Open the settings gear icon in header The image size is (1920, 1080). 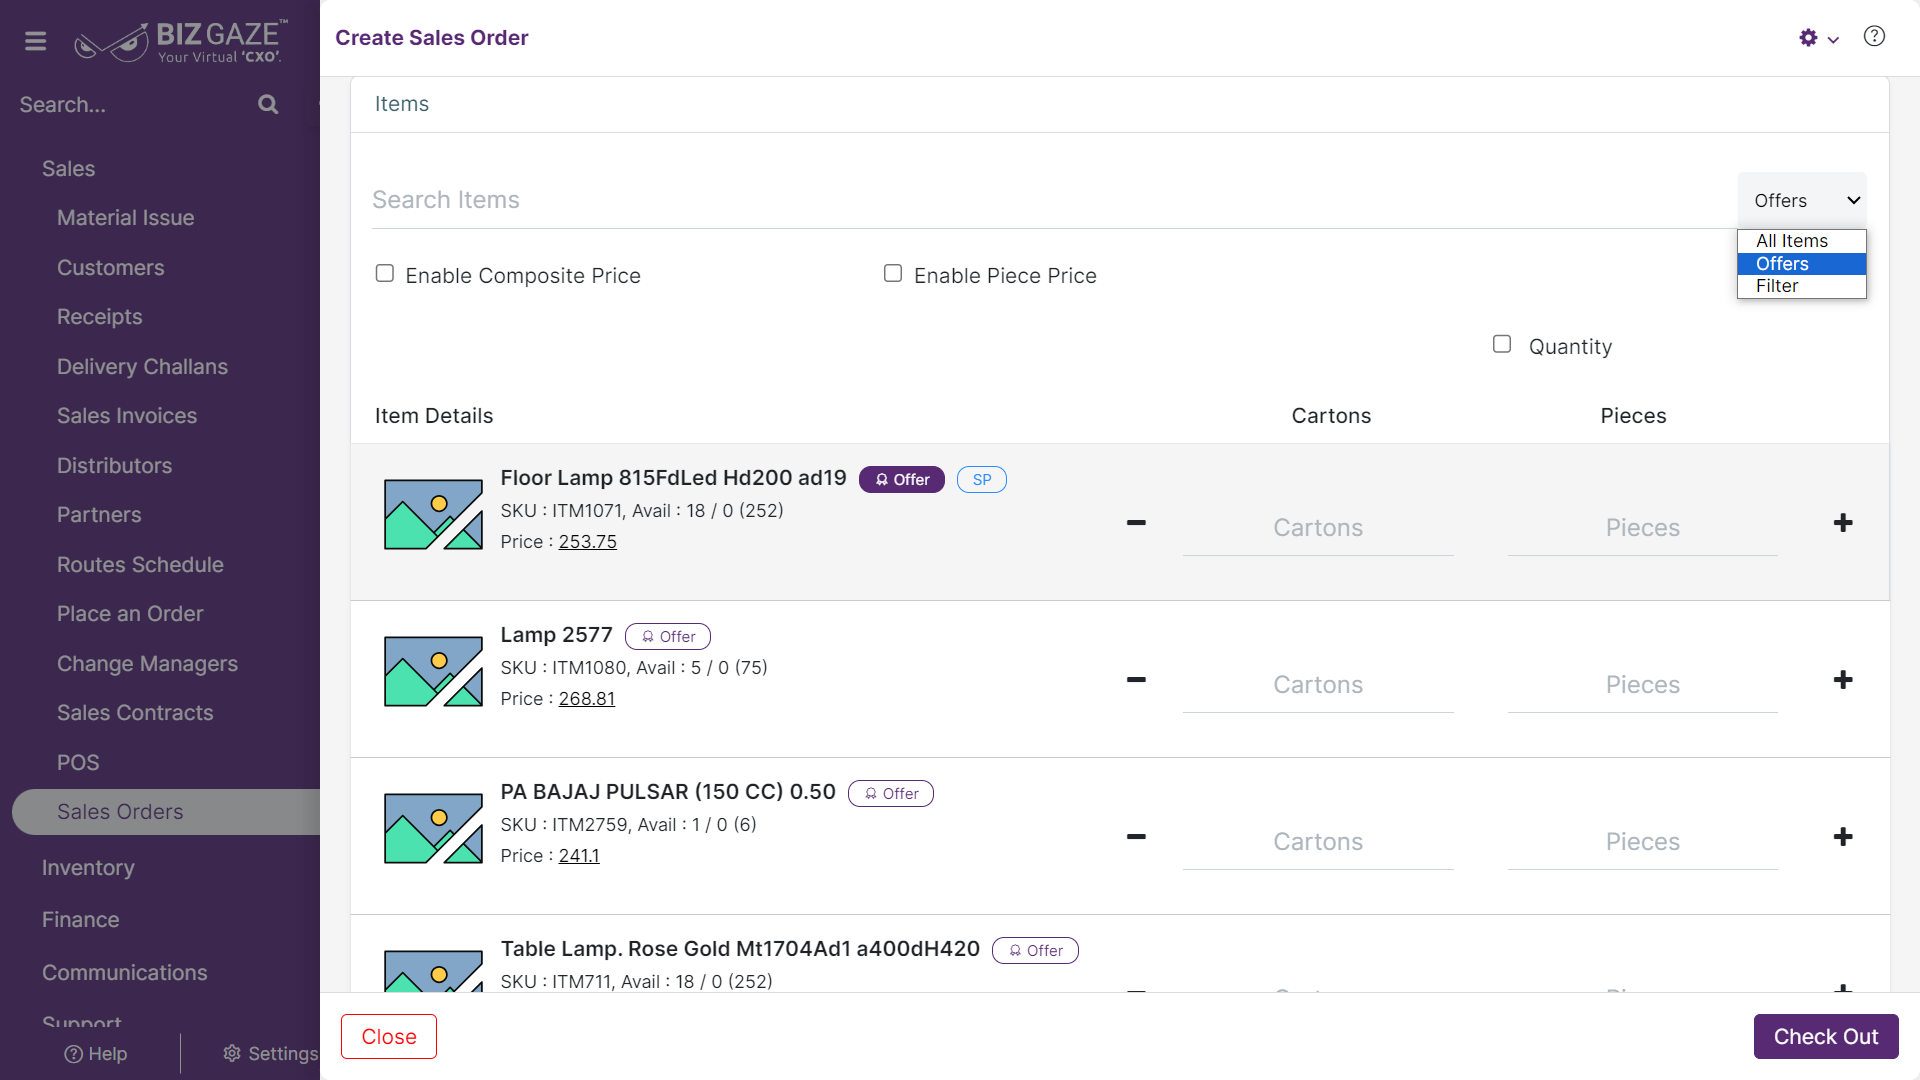(x=1808, y=38)
